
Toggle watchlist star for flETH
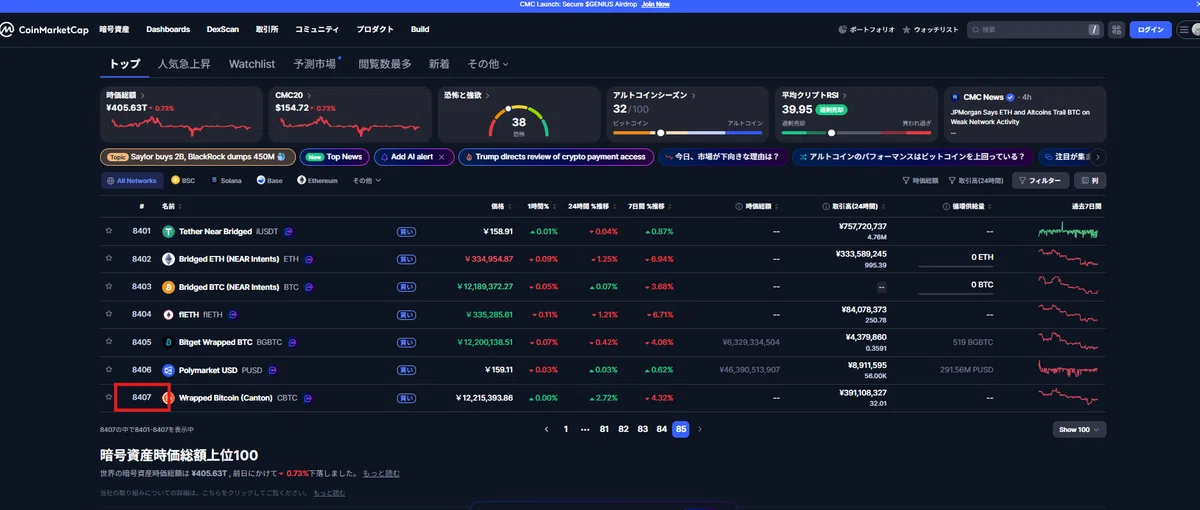109,314
